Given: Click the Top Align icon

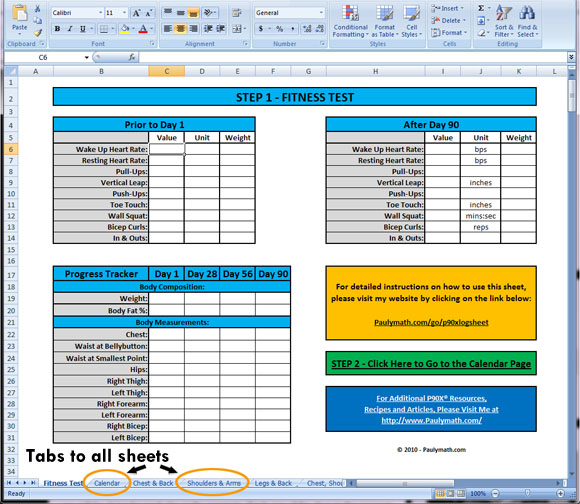Looking at the screenshot, I should (168, 12).
